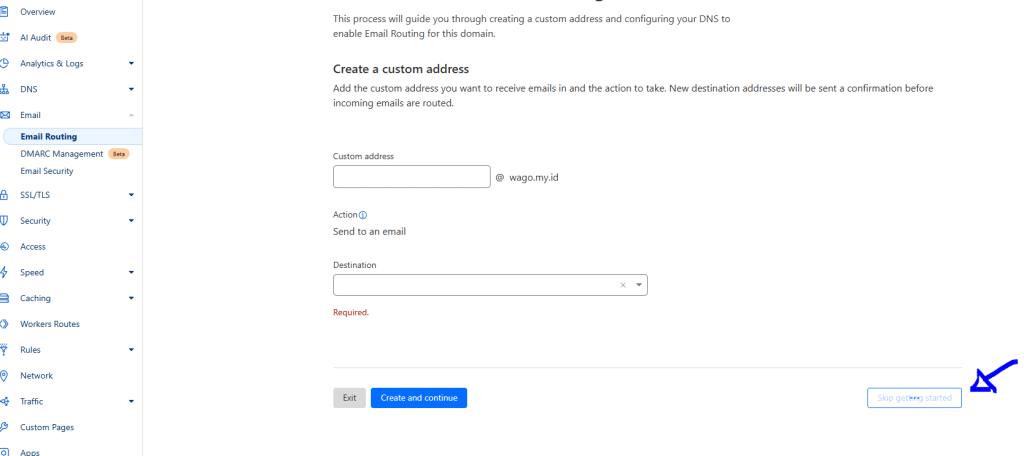1024x456 pixels.
Task: Focus the Custom address input field
Action: click(x=411, y=177)
